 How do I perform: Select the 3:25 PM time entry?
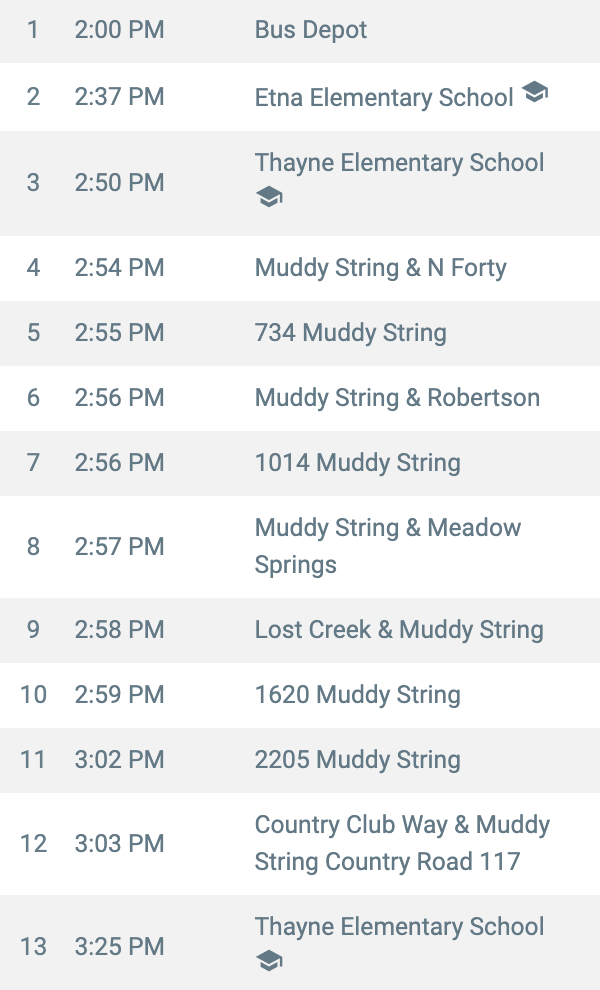click(119, 946)
